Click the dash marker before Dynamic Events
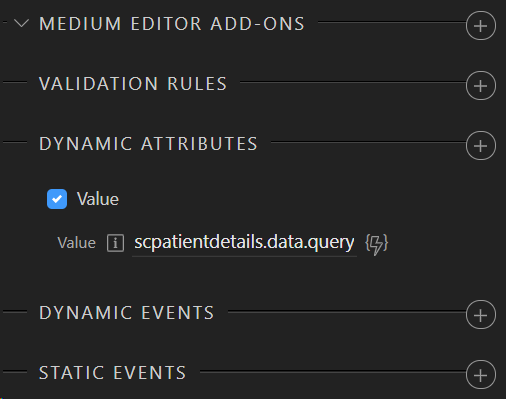 15,311
